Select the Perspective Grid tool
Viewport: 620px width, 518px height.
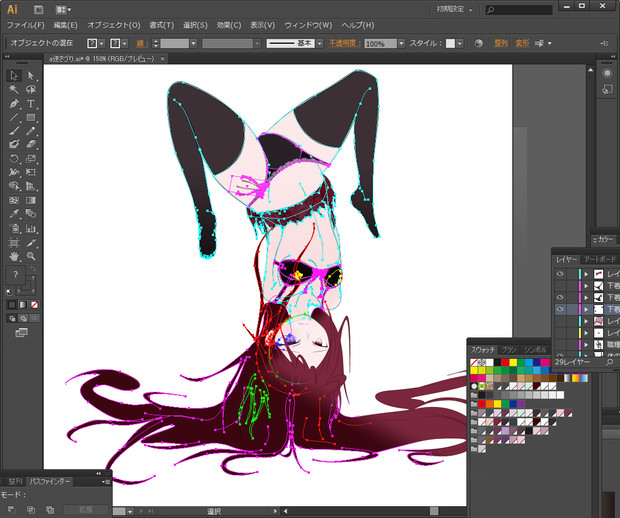[x=31, y=186]
